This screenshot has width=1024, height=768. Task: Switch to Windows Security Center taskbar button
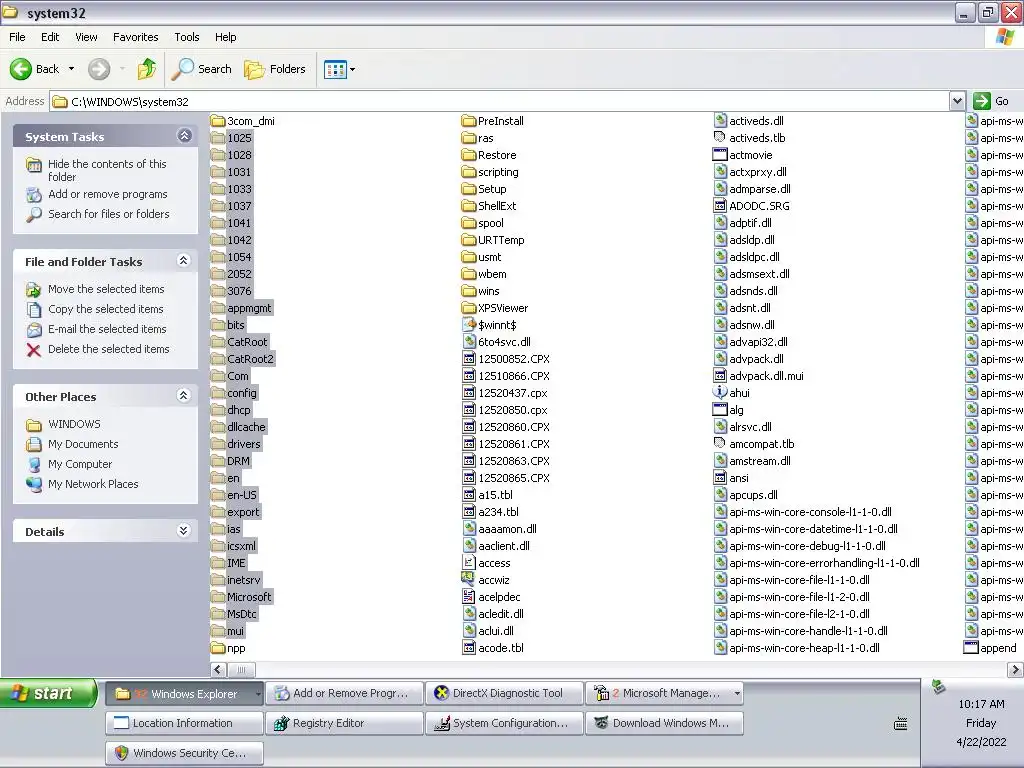[185, 753]
